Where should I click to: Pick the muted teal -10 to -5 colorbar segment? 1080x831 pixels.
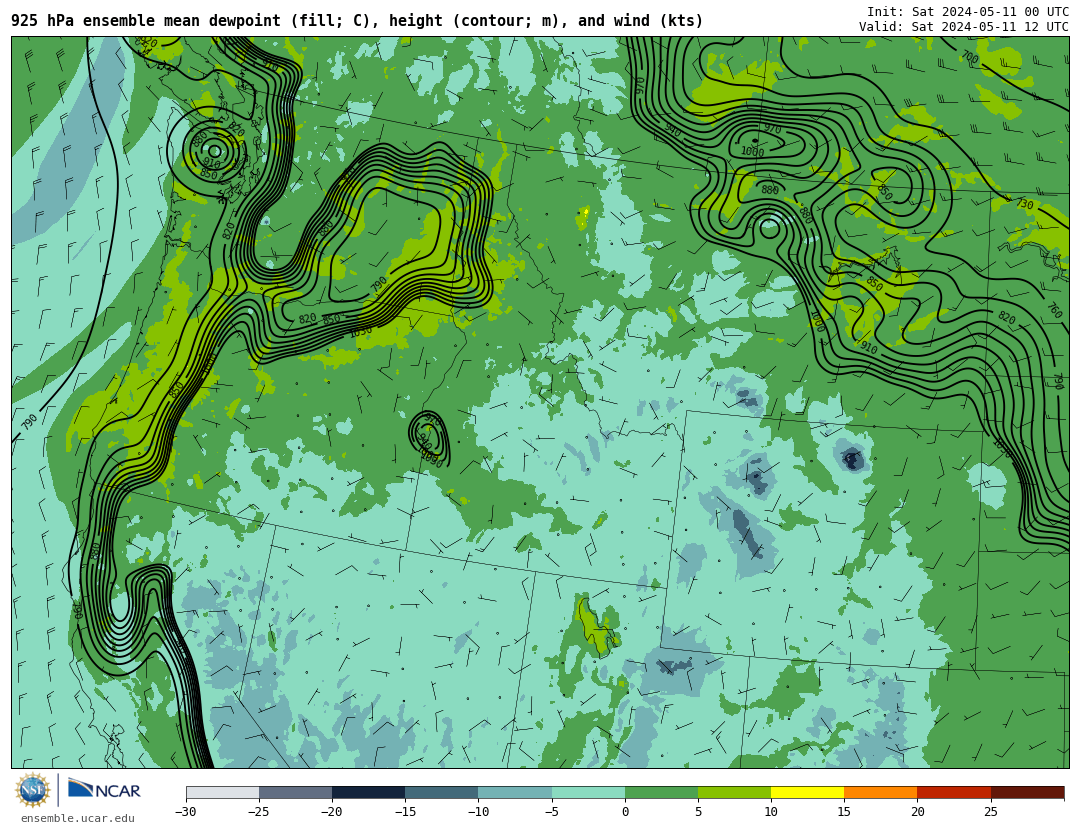[x=515, y=792]
